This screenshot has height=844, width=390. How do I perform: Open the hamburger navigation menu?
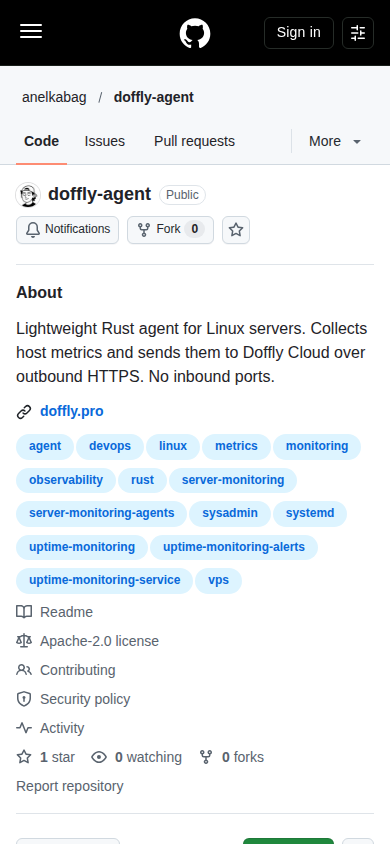[x=31, y=32]
